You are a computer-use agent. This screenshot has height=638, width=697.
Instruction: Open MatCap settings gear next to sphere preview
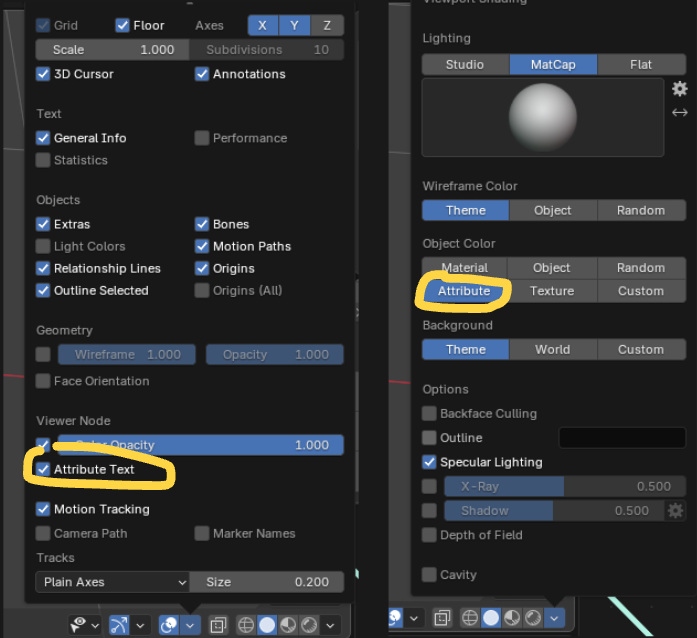click(680, 89)
